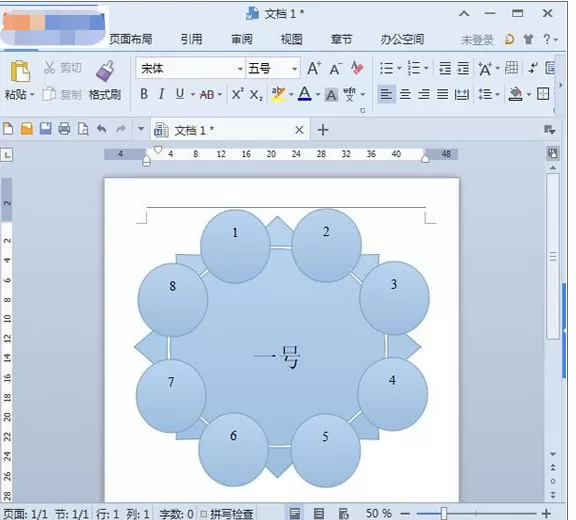Toggle Underline formatting
Viewport: 576px width, 520px height.
point(180,94)
